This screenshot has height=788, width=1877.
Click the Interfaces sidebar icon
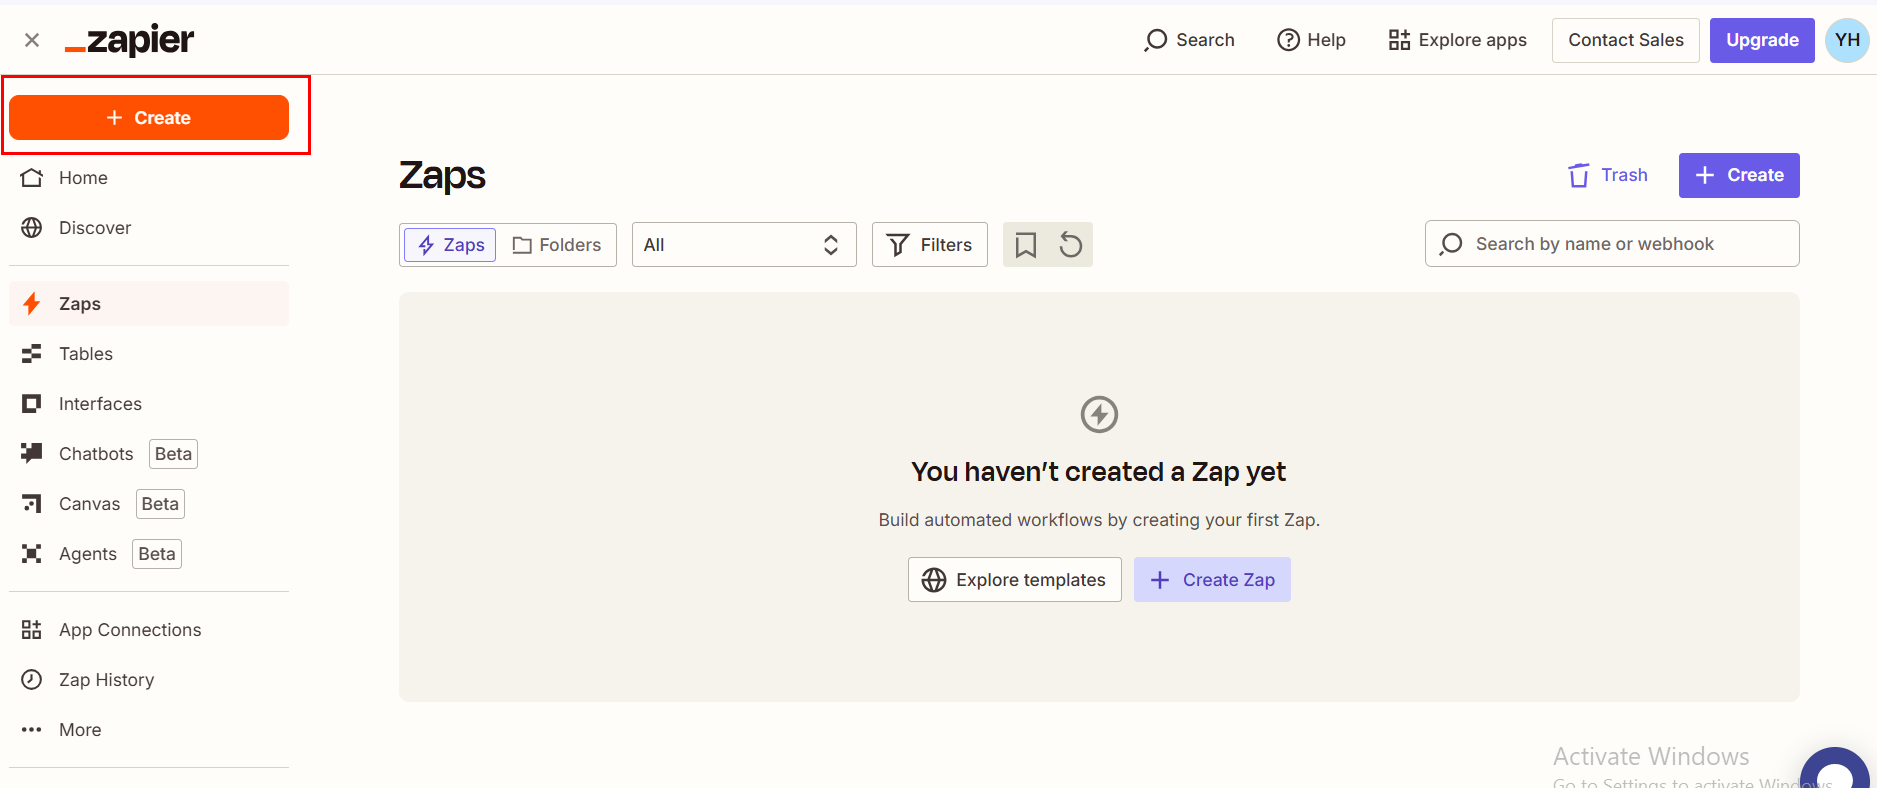32,404
